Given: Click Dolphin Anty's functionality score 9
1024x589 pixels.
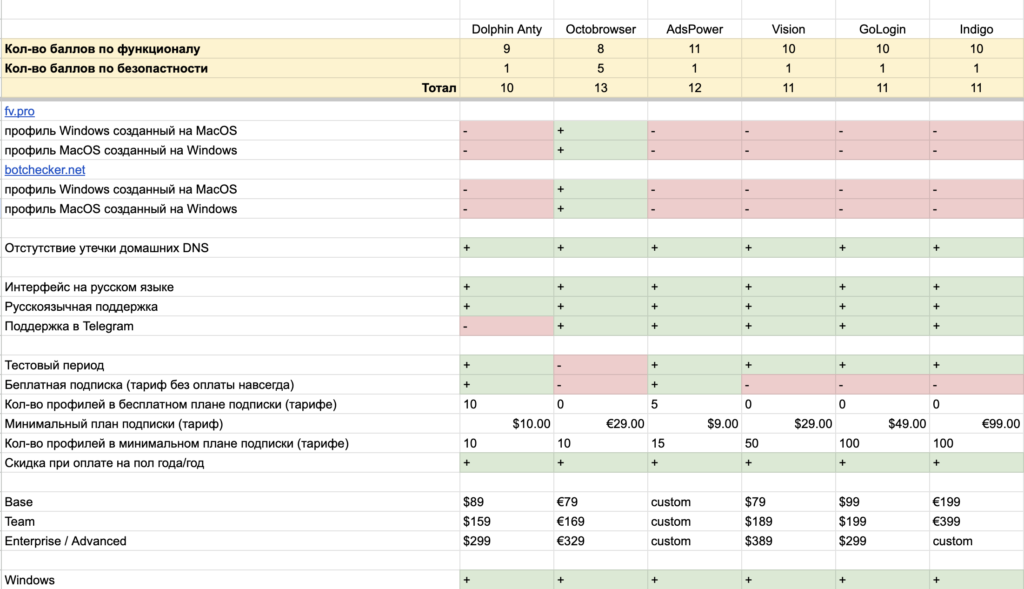Looking at the screenshot, I should (x=507, y=49).
